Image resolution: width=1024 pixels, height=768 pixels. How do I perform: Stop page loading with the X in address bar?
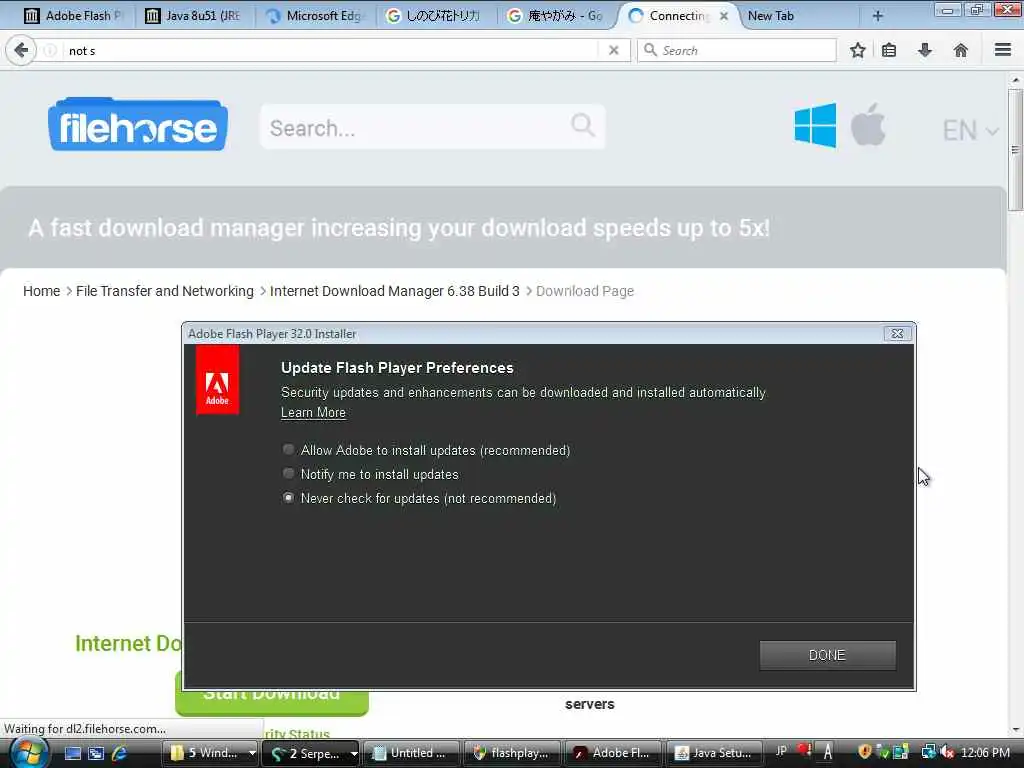(613, 50)
